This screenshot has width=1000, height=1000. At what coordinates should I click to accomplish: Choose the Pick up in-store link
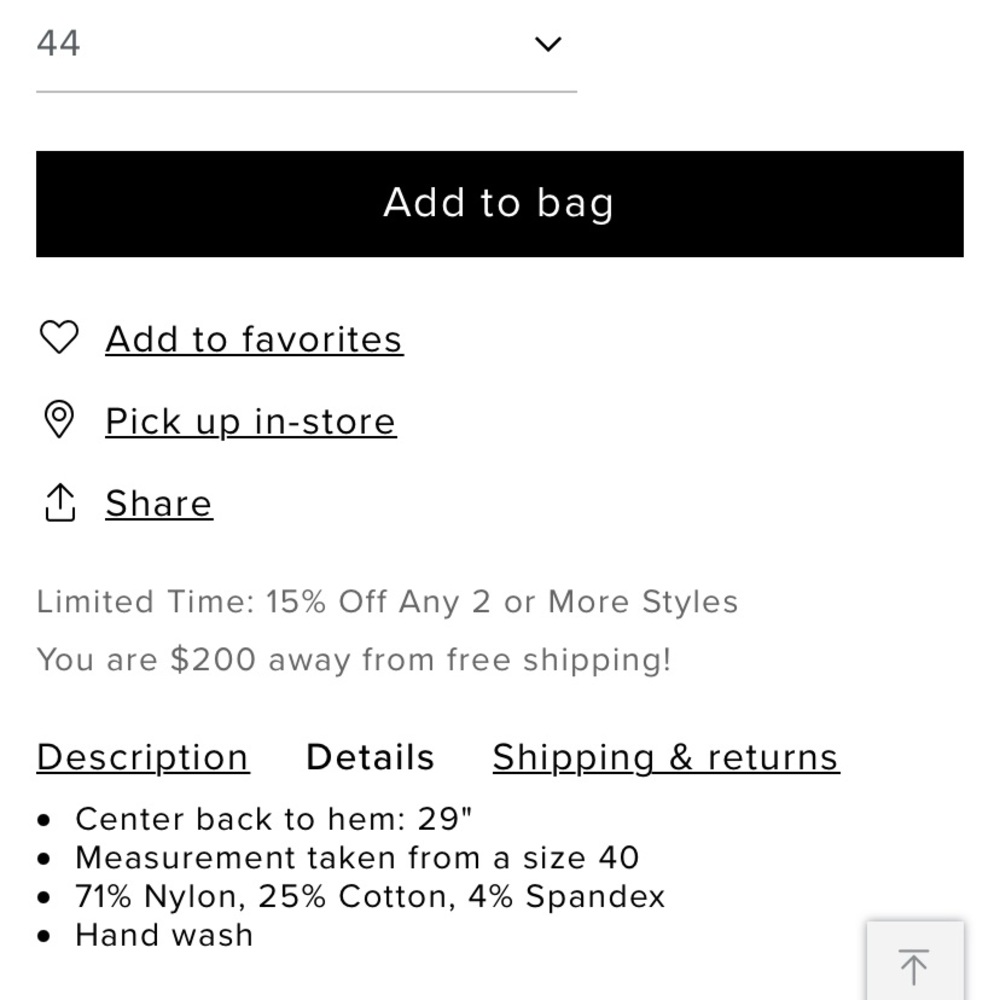251,422
